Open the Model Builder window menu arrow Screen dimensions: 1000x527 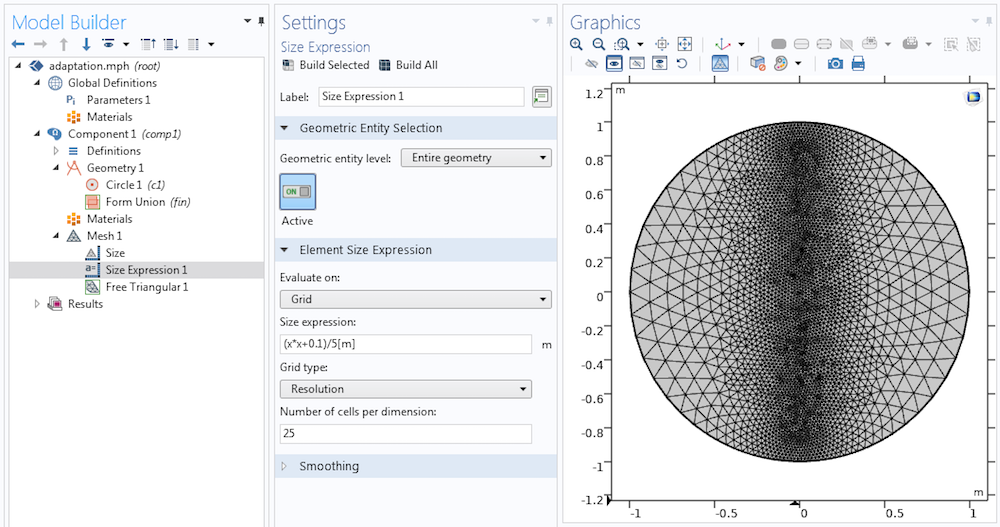[x=247, y=21]
